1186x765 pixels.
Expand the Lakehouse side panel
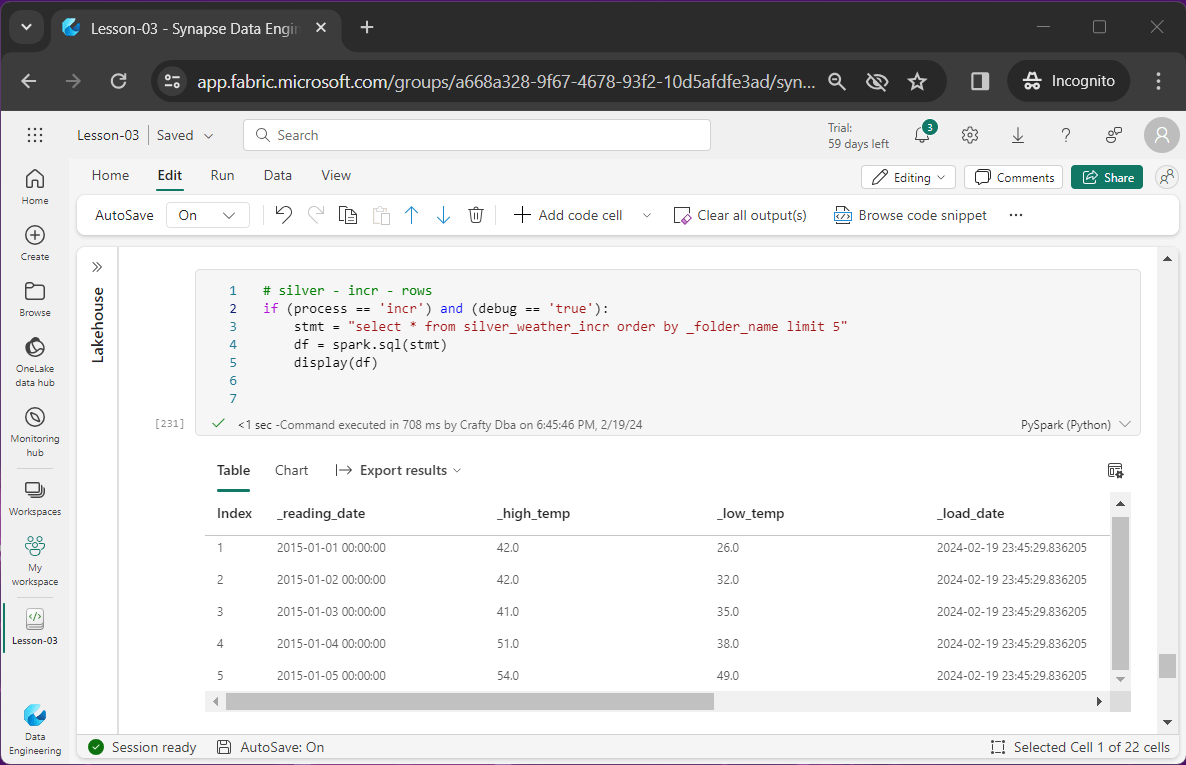pos(97,267)
